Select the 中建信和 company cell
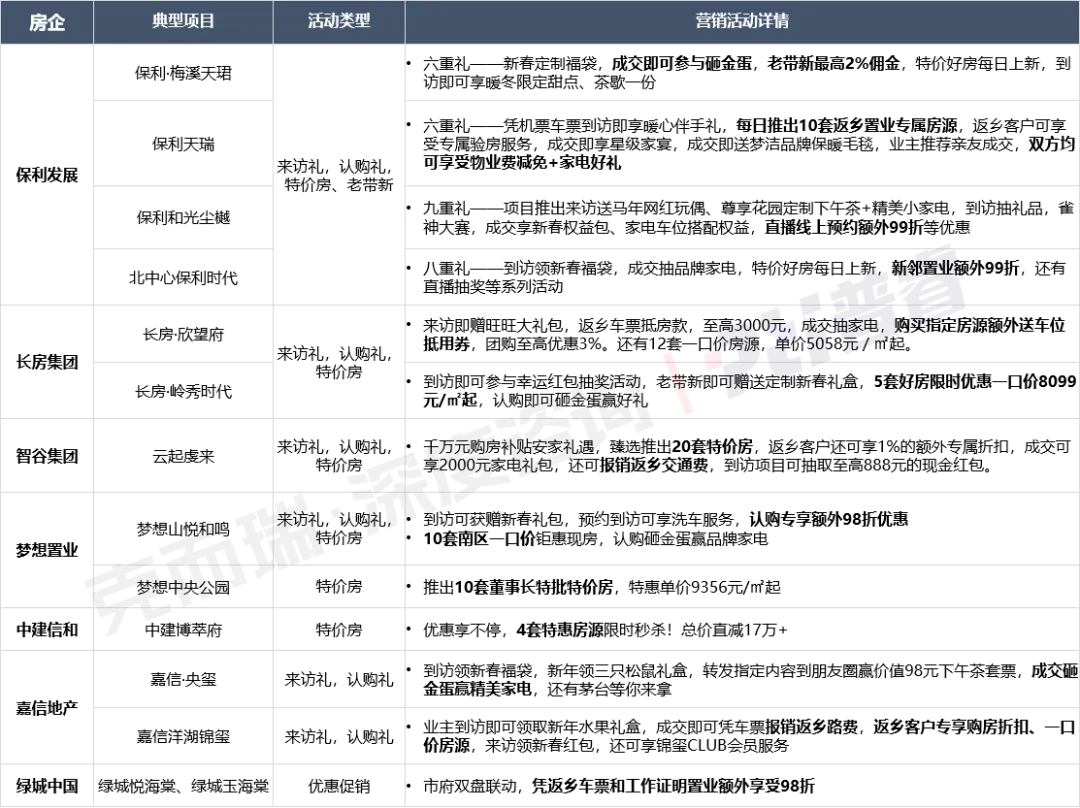The width and height of the screenshot is (1080, 808). pyautogui.click(x=47, y=629)
